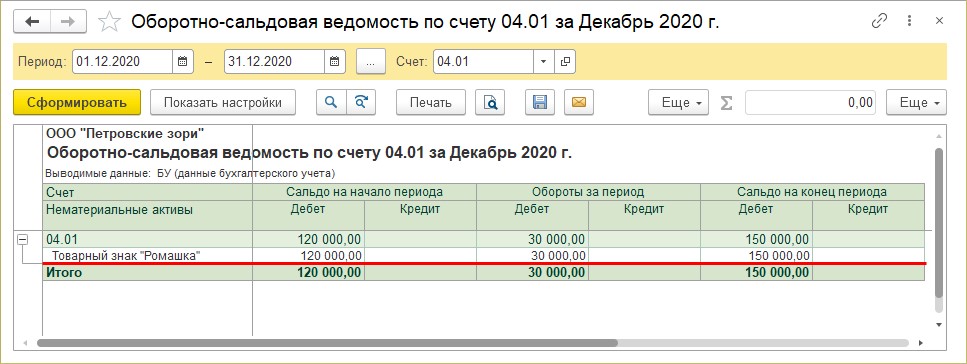Open calendar for end date 31.12.2020
This screenshot has height=364, width=967.
point(334,62)
